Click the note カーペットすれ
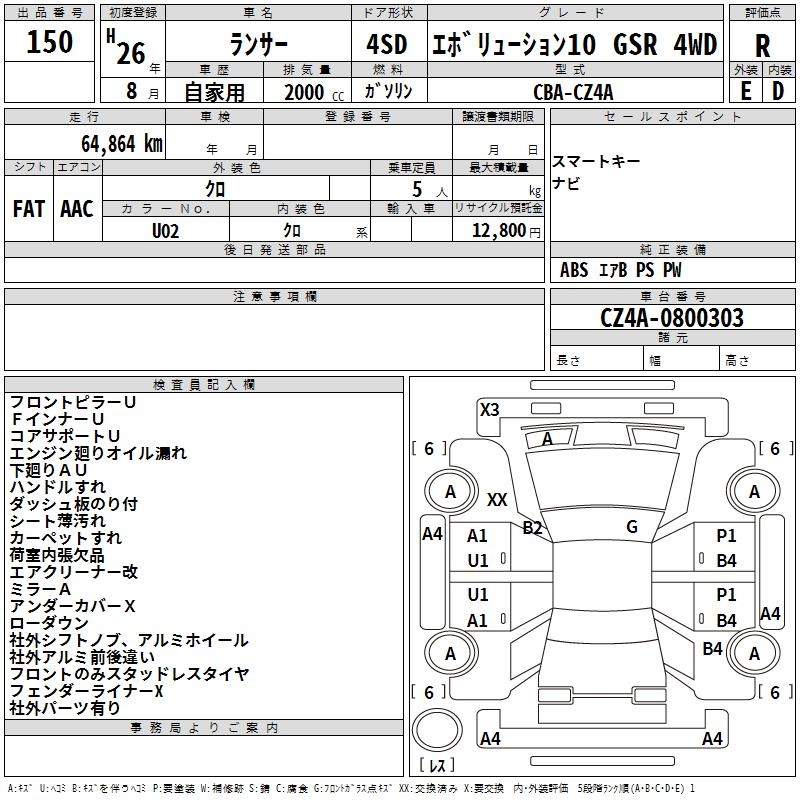The width and height of the screenshot is (800, 800). pos(66,538)
